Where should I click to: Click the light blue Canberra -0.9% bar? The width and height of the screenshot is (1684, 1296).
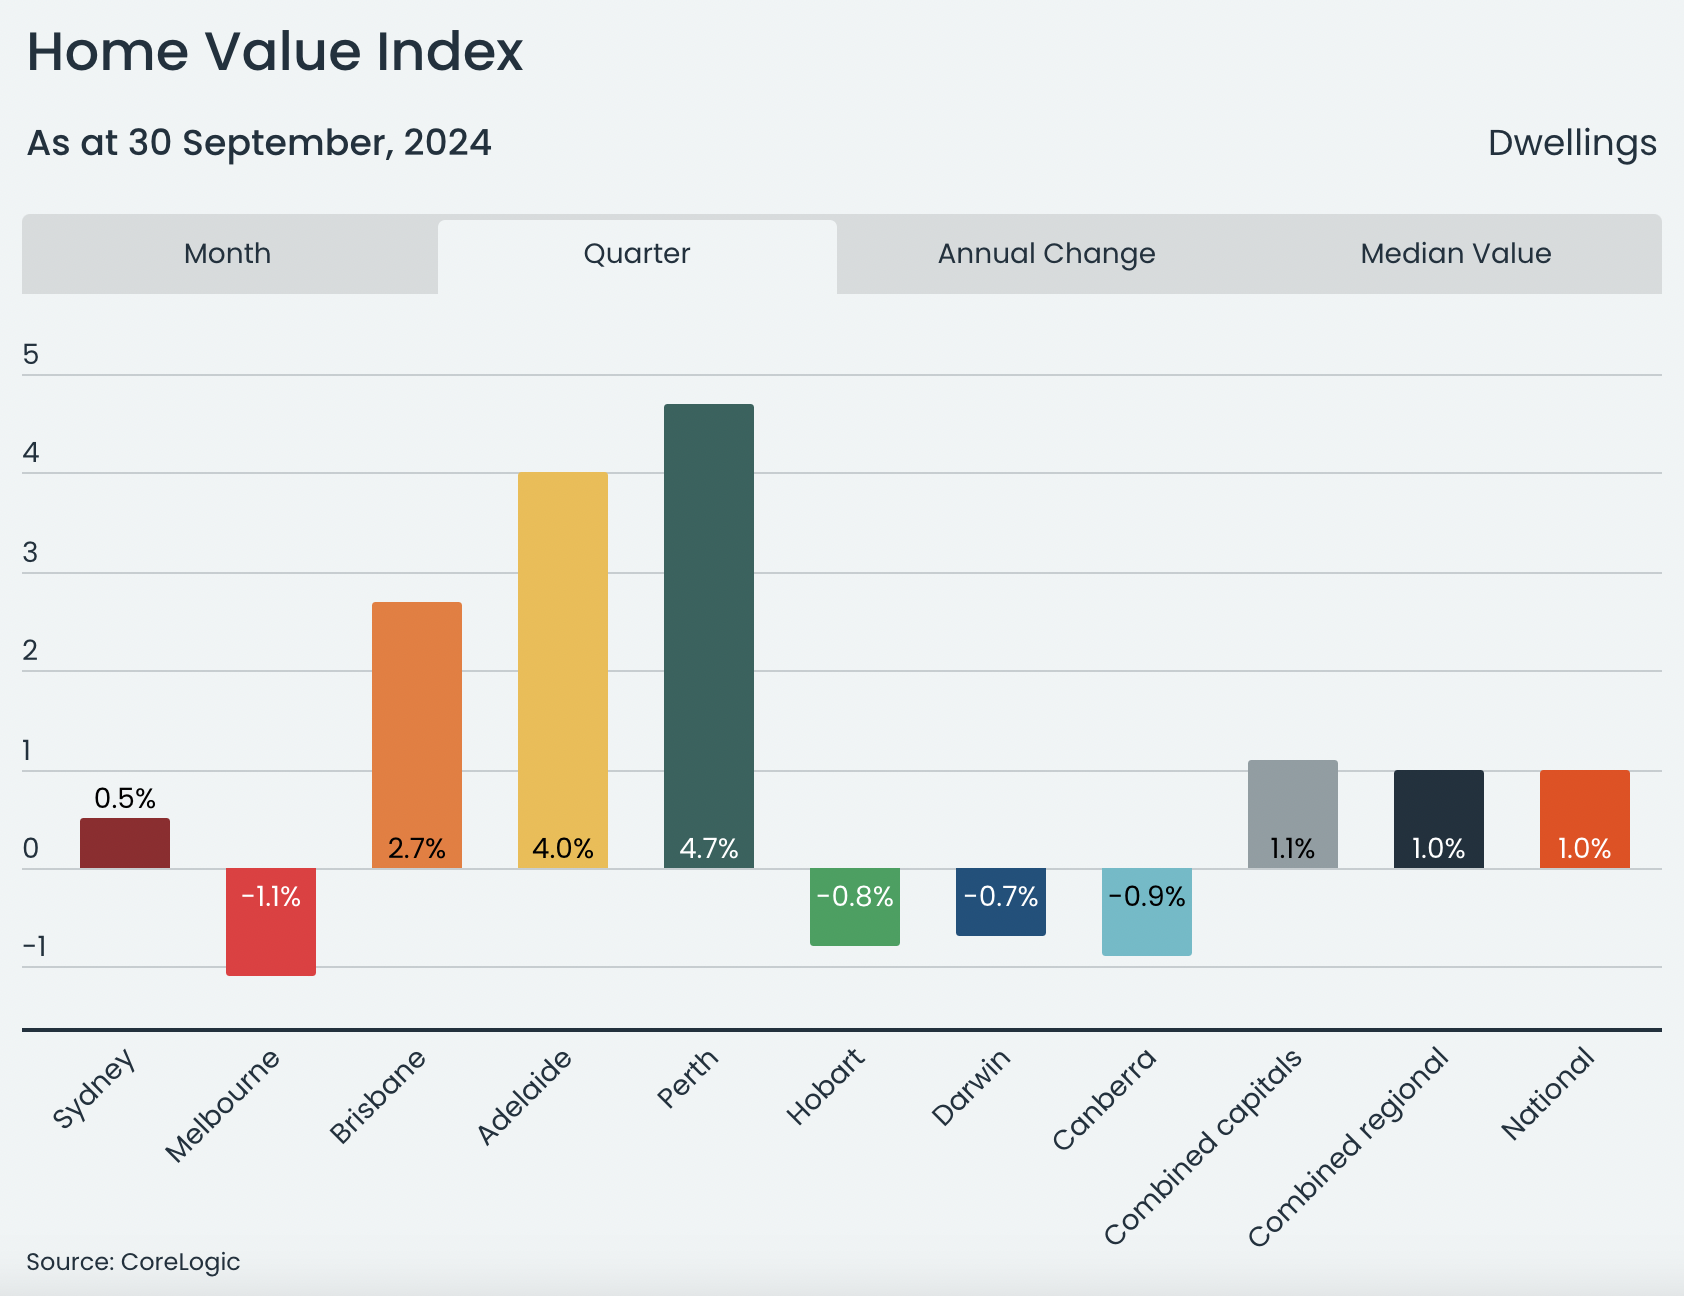coord(1147,912)
